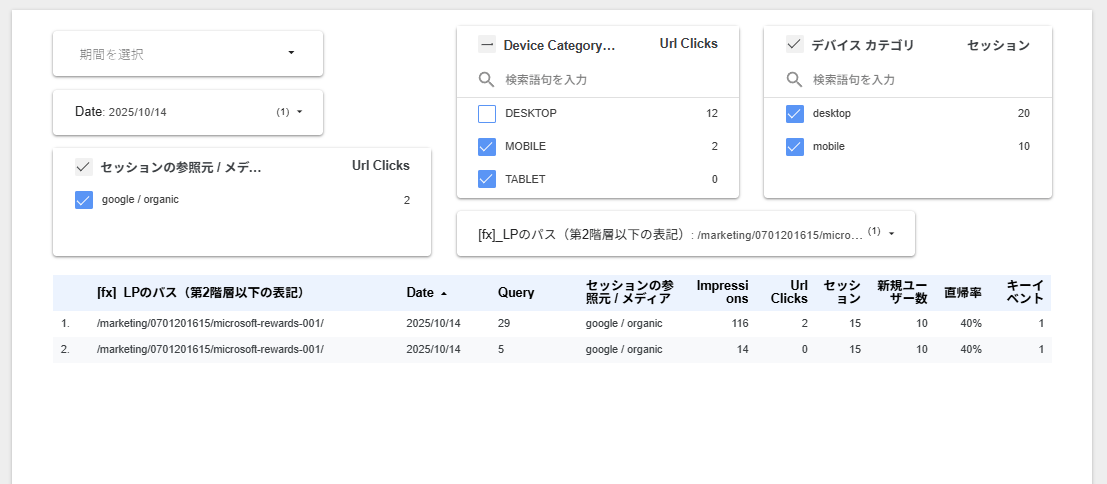Uncheck the google / organic checkbox

pyautogui.click(x=84, y=200)
